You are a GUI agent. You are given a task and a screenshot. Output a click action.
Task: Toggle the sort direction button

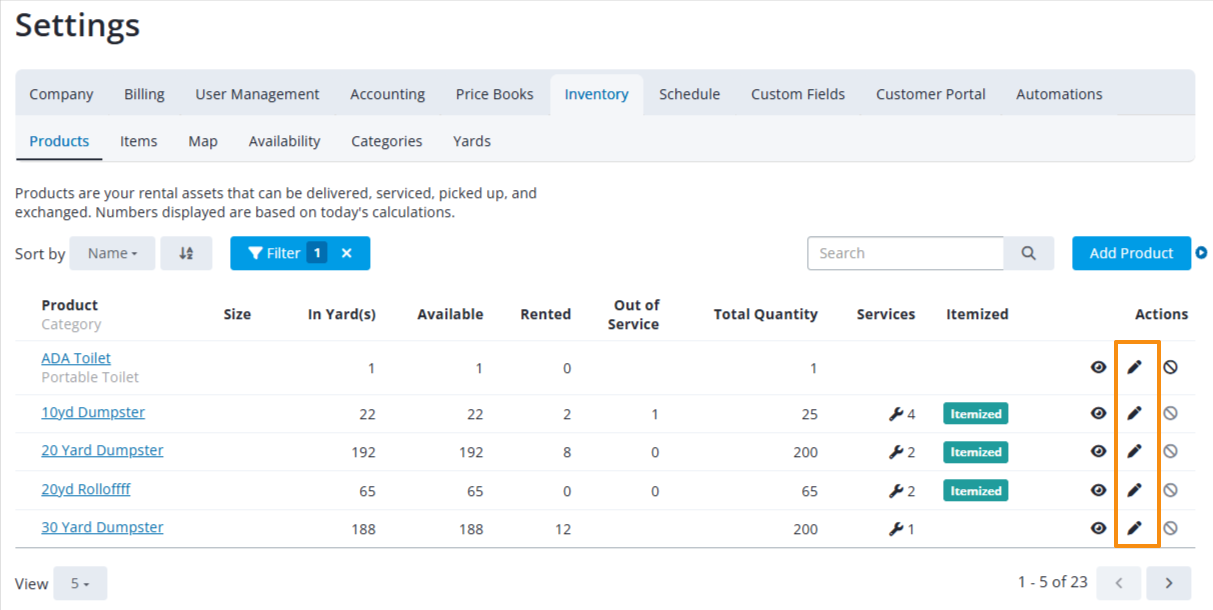click(186, 253)
